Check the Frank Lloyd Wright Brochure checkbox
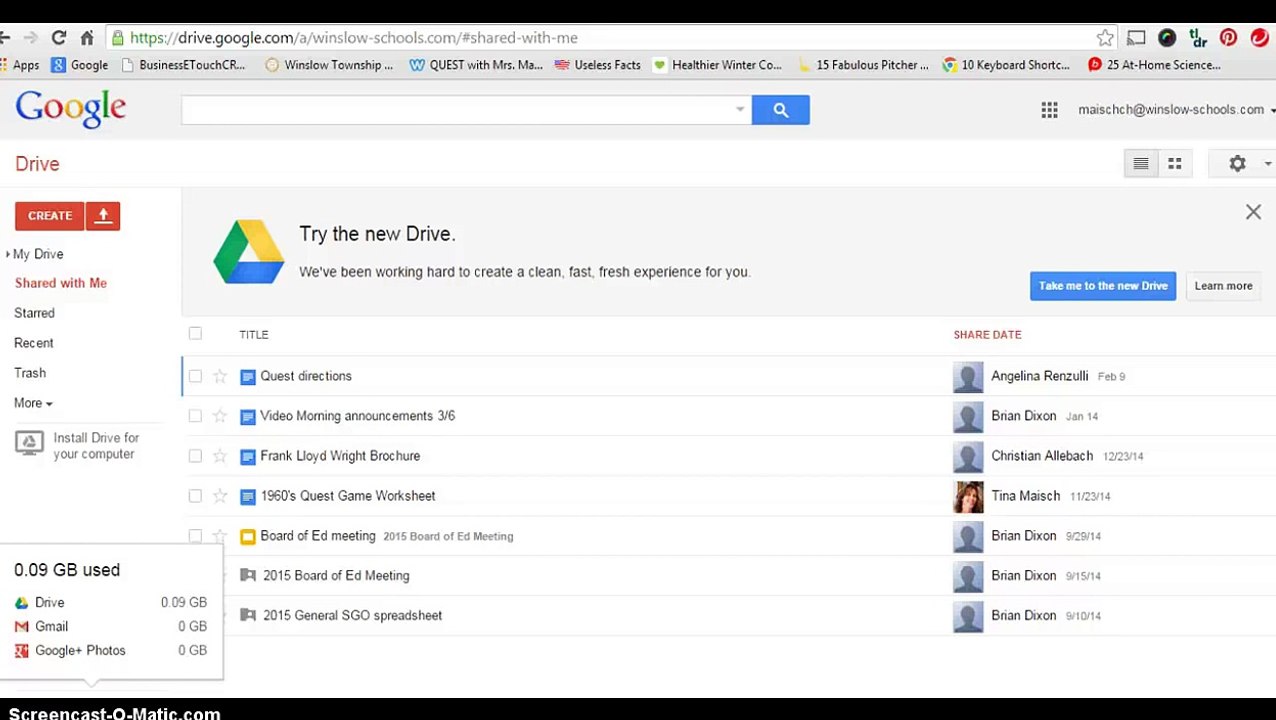Screen dimensions: 1276x720 pos(195,456)
